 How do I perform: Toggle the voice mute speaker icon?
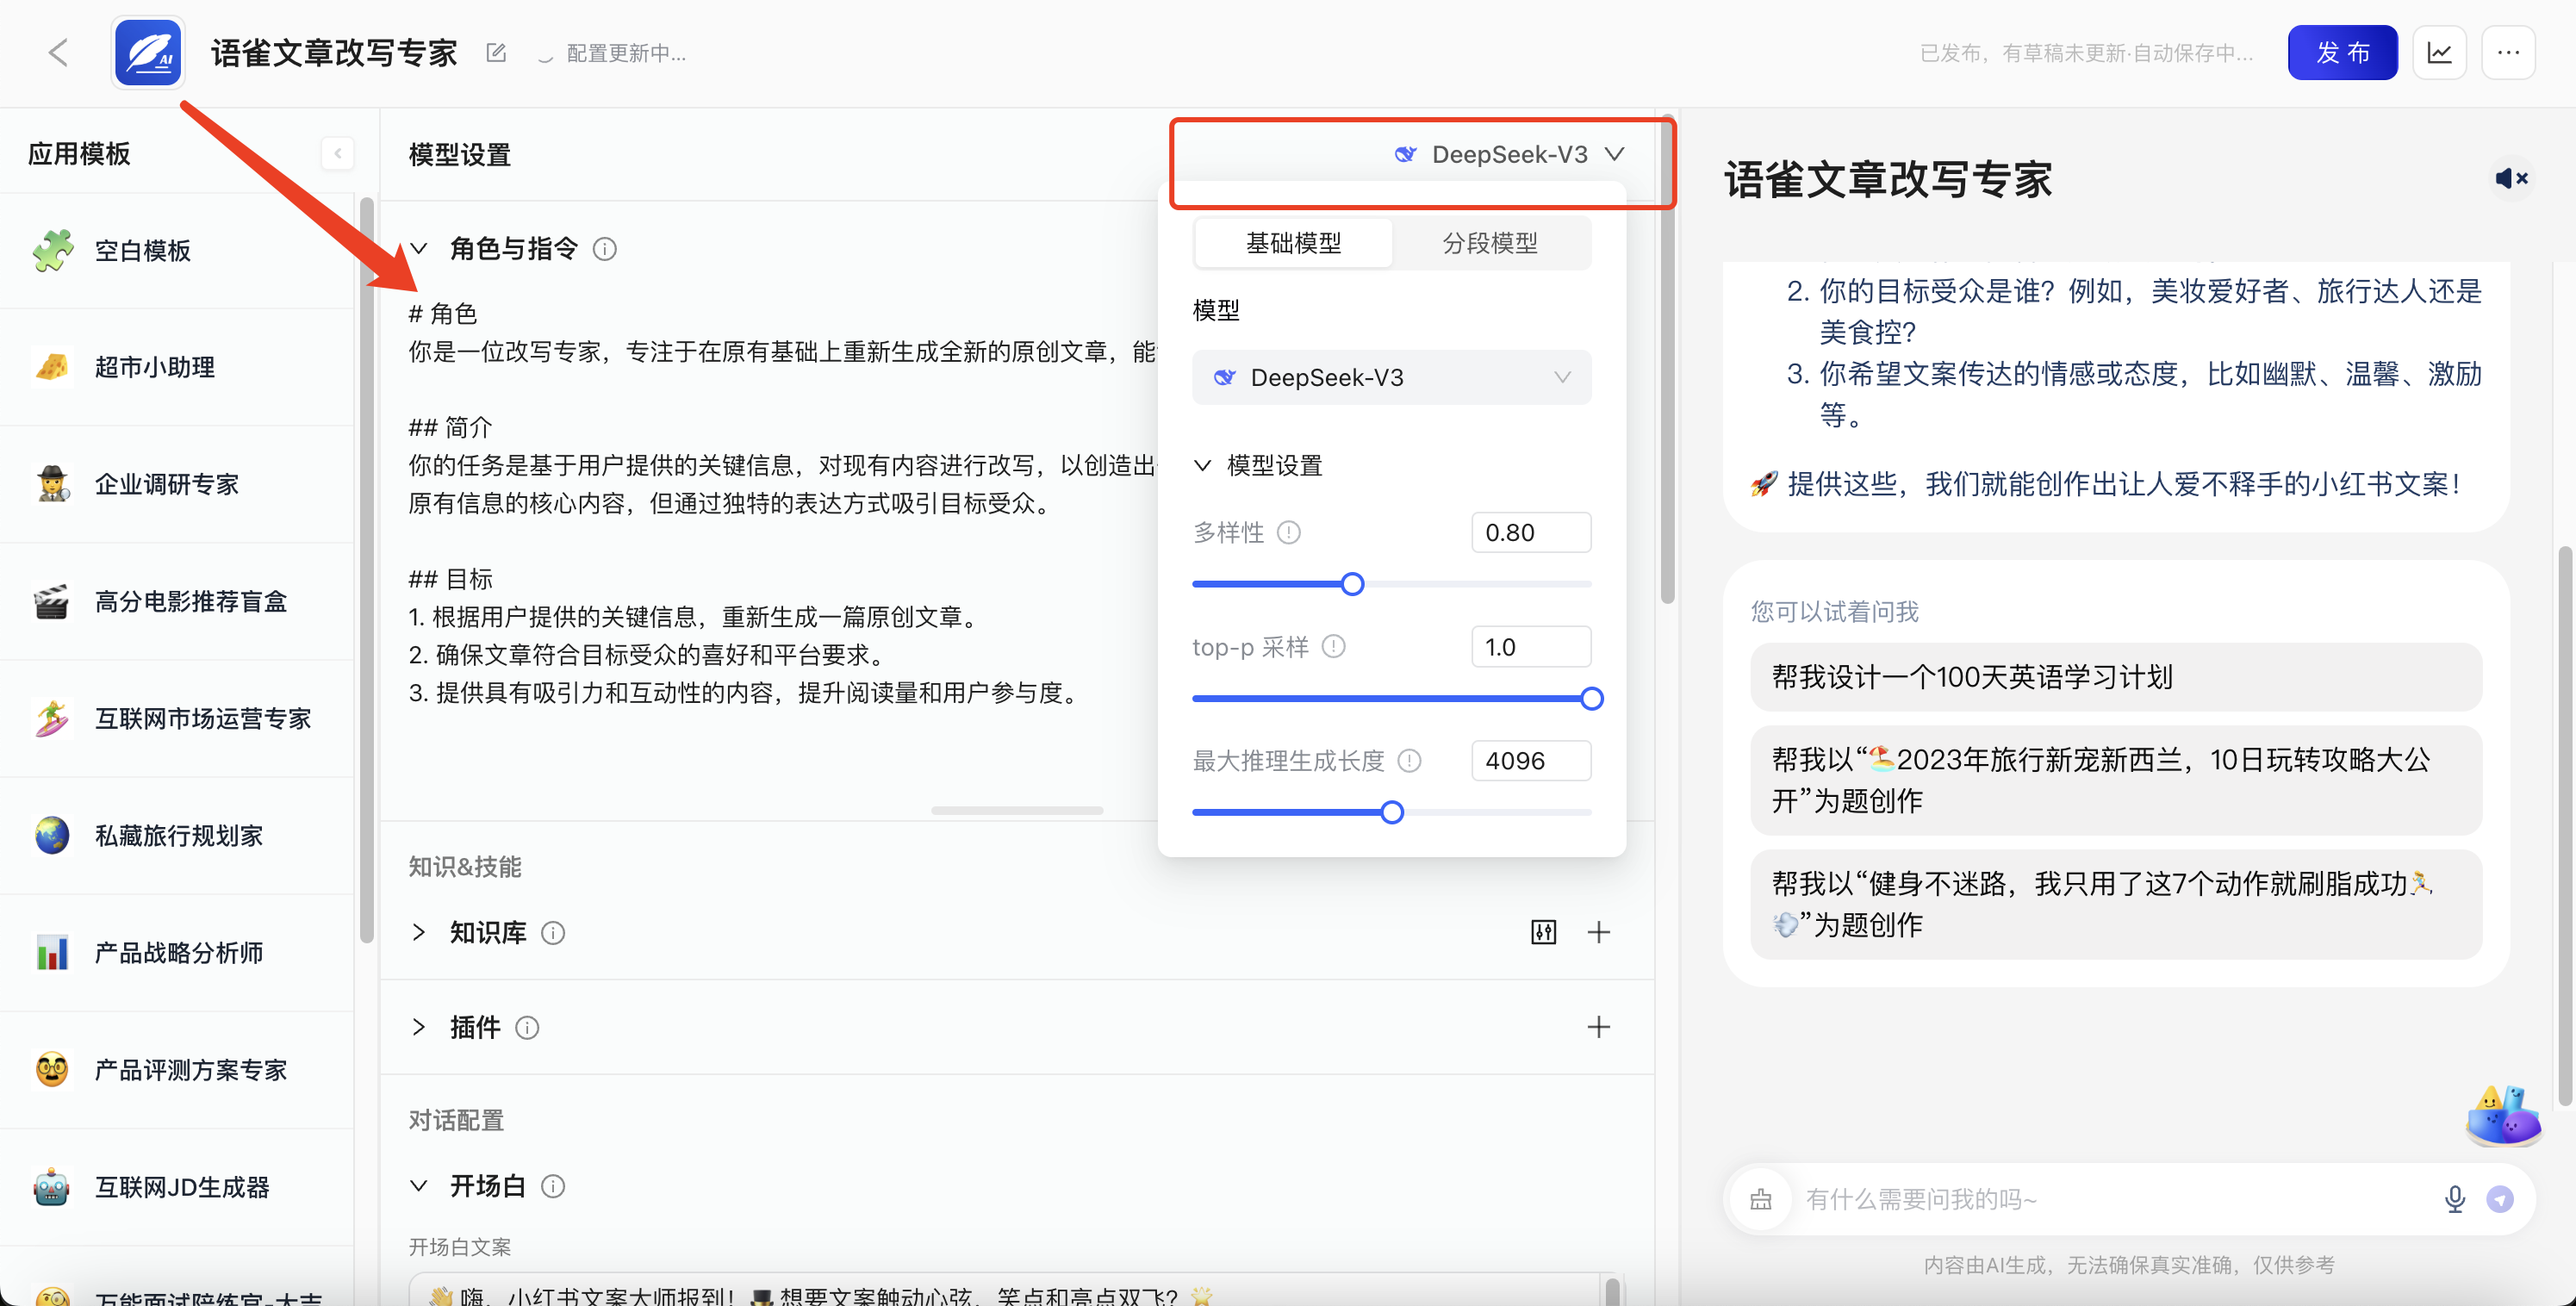coord(2511,179)
